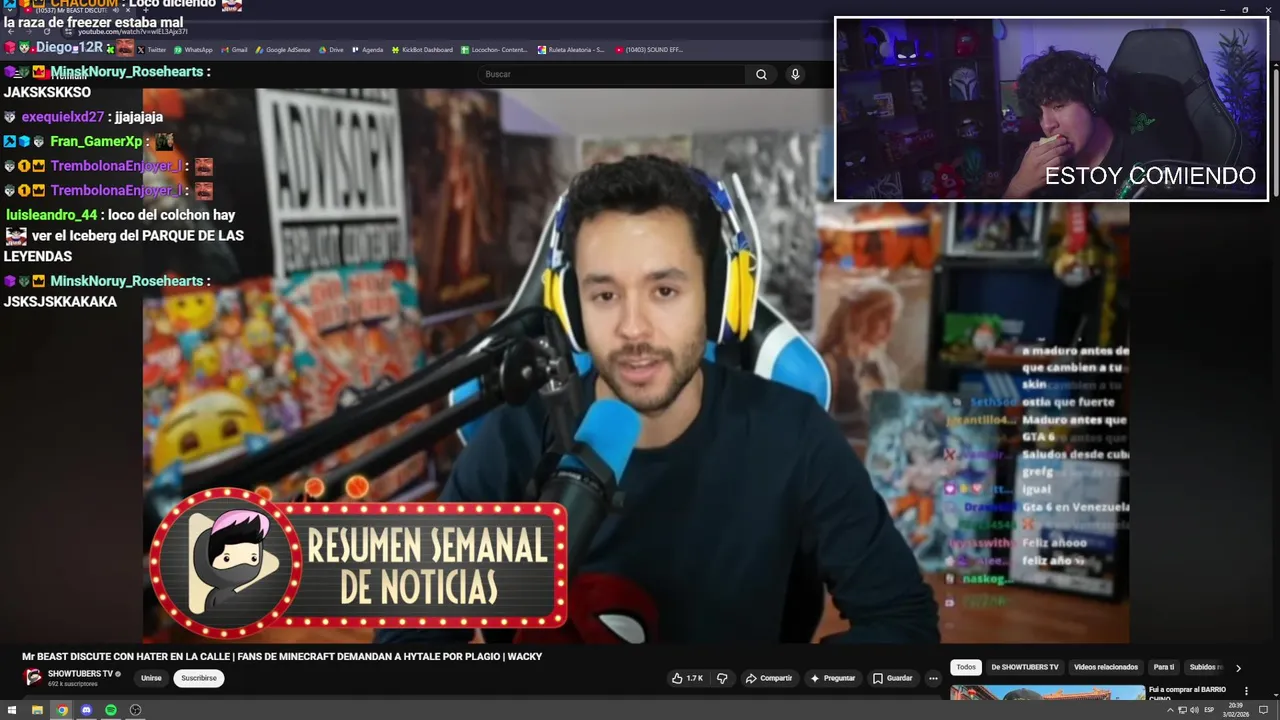Click chat username luisleandro_44
Screen dimensions: 1280x720
(51, 215)
